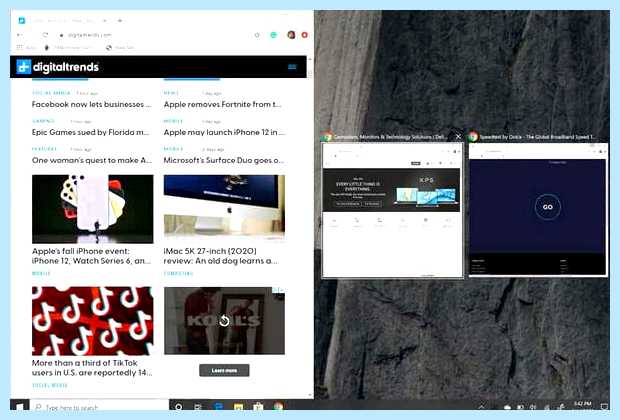620x420 pixels.
Task: Close the Dell window thumbnail
Action: 458,137
